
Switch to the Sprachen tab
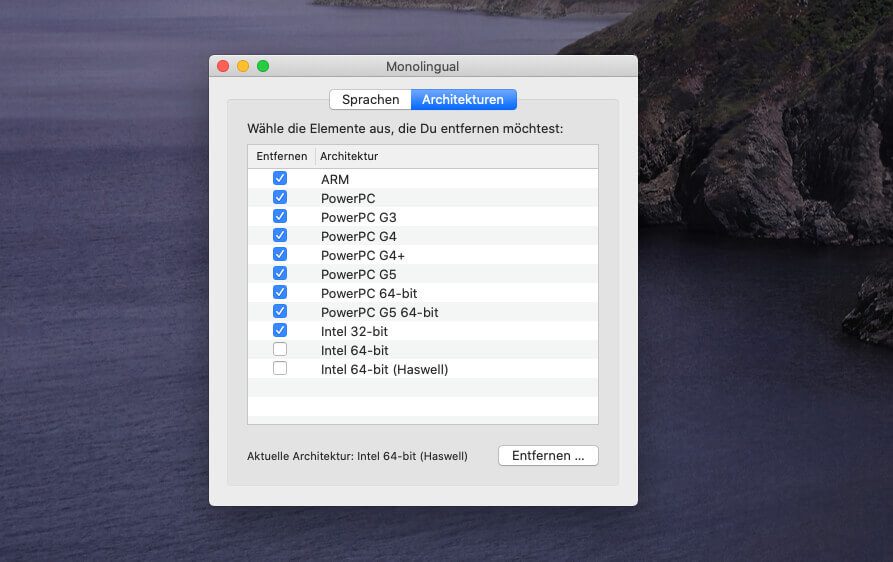(x=370, y=100)
